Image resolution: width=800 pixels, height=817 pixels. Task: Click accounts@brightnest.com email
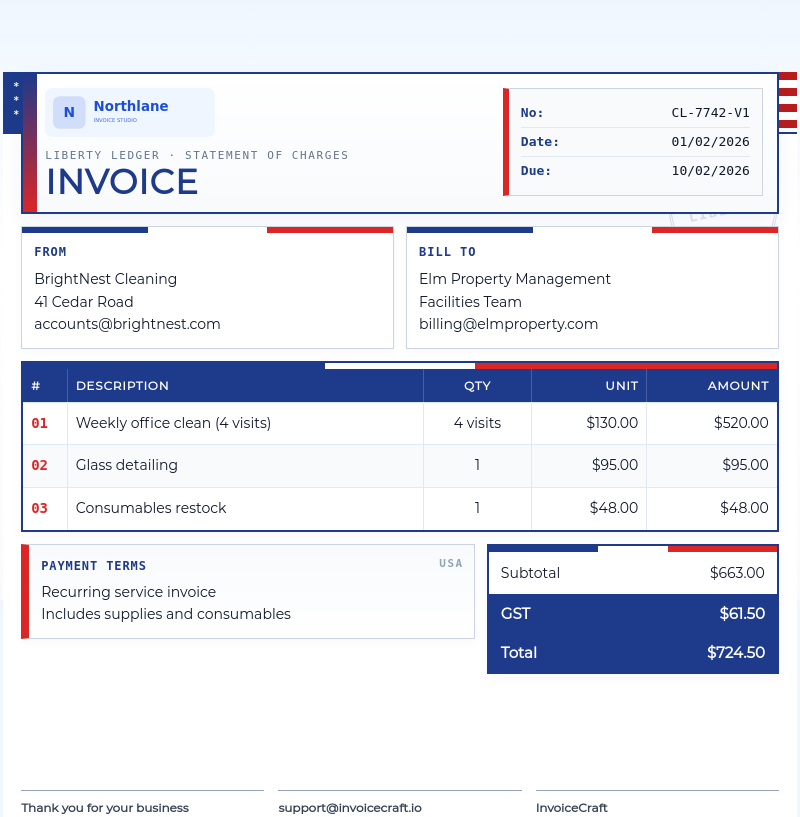127,324
